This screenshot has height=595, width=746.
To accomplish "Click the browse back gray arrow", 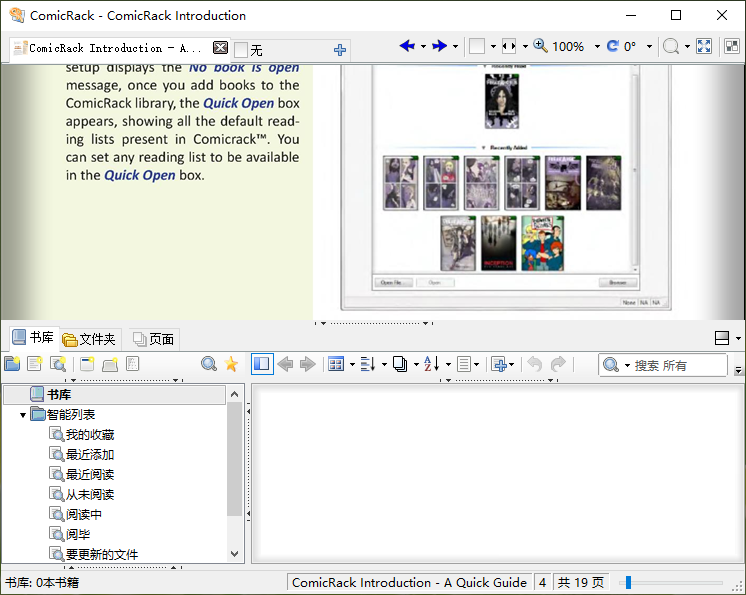I will (x=285, y=364).
